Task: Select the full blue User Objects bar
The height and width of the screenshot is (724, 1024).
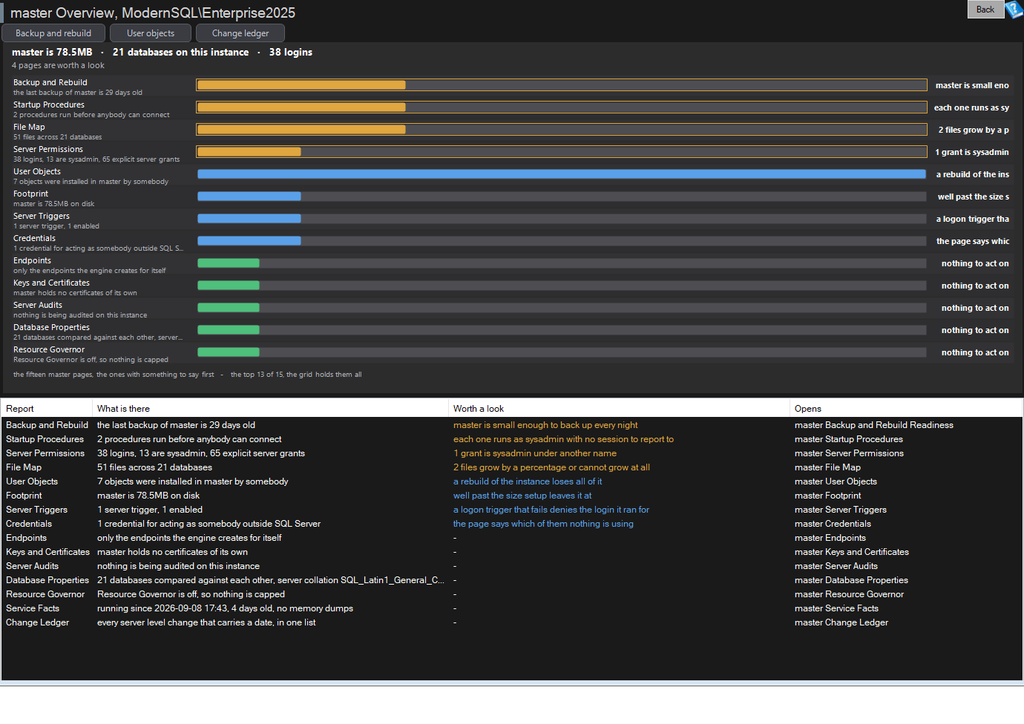Action: click(x=562, y=174)
